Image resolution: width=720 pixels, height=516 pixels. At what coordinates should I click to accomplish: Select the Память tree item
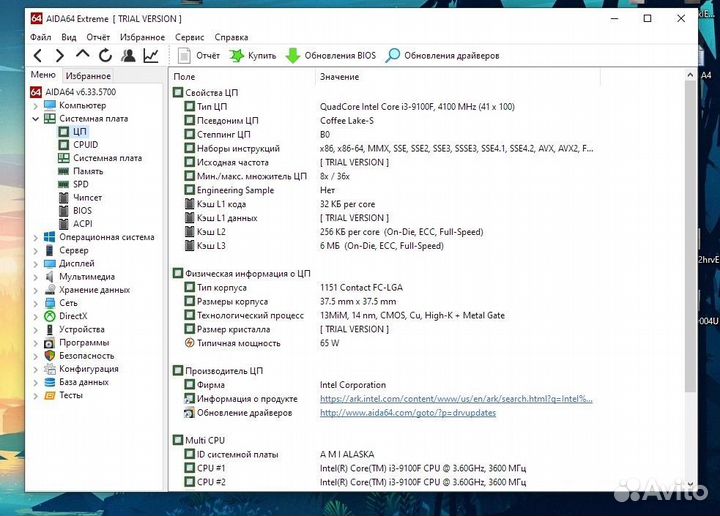click(88, 171)
